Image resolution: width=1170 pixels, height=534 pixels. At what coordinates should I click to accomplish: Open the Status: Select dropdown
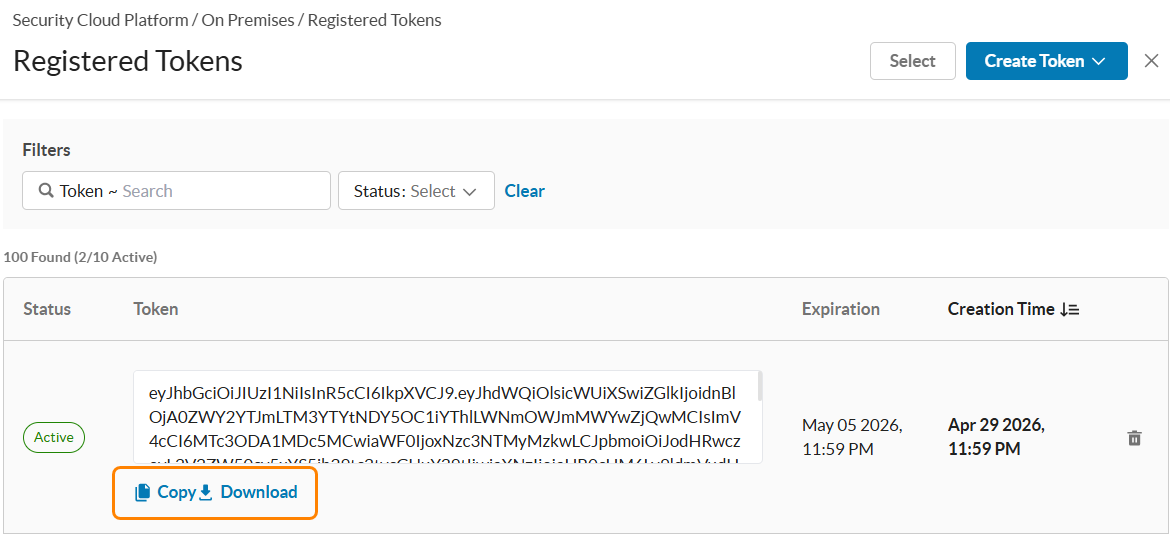point(416,191)
